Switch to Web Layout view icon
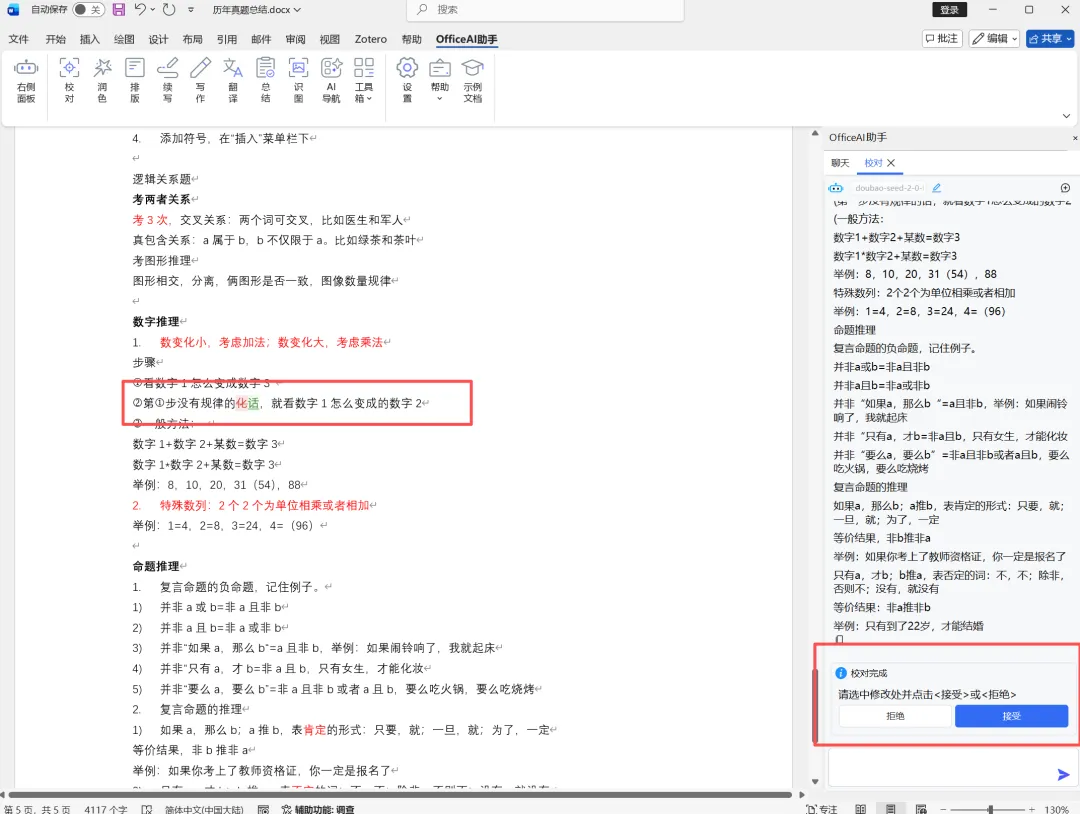Image resolution: width=1080 pixels, height=814 pixels. click(921, 809)
